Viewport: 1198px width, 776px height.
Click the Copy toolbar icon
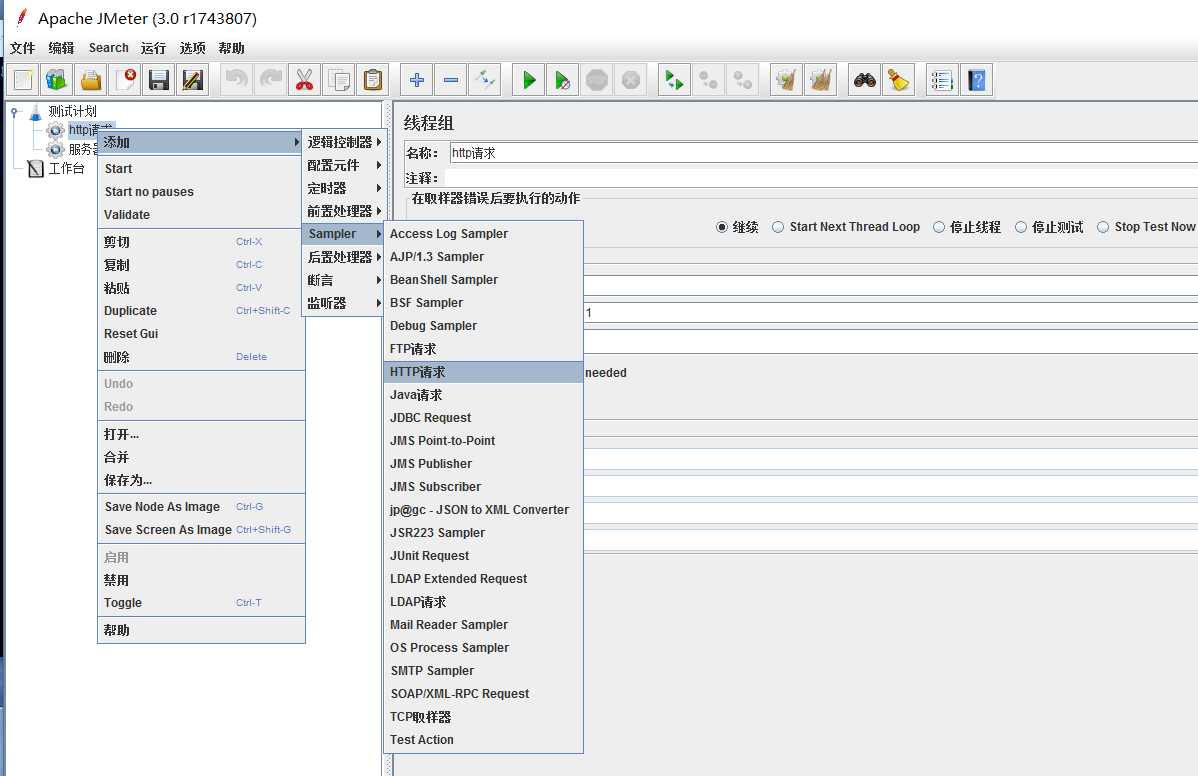338,80
